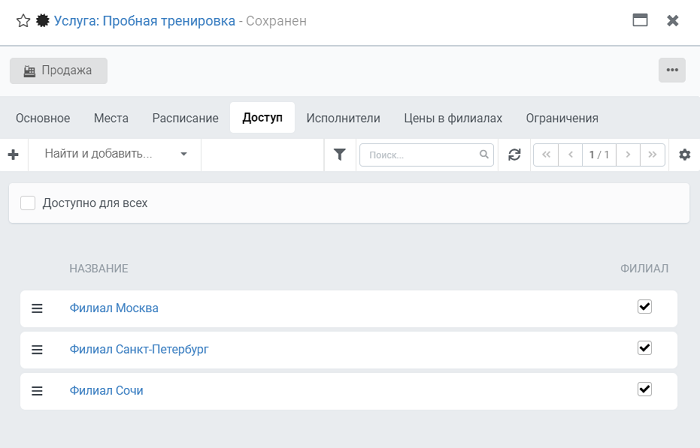Jump to last page
700x448 pixels.
[x=653, y=155]
